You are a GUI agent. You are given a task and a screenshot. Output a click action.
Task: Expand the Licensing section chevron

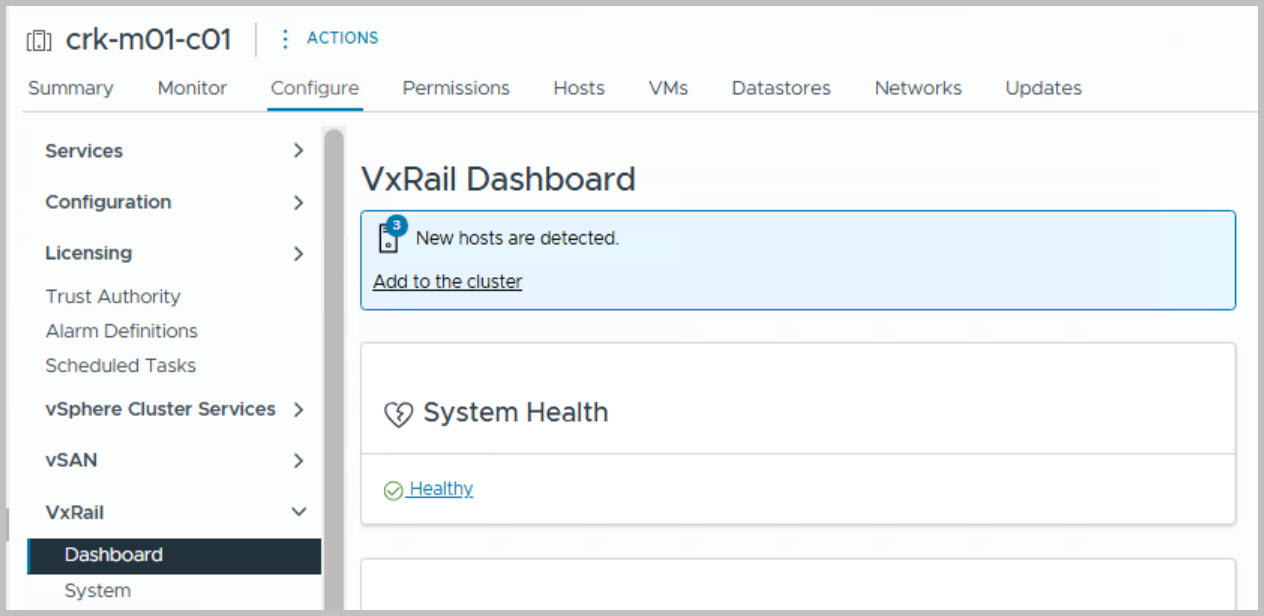298,253
